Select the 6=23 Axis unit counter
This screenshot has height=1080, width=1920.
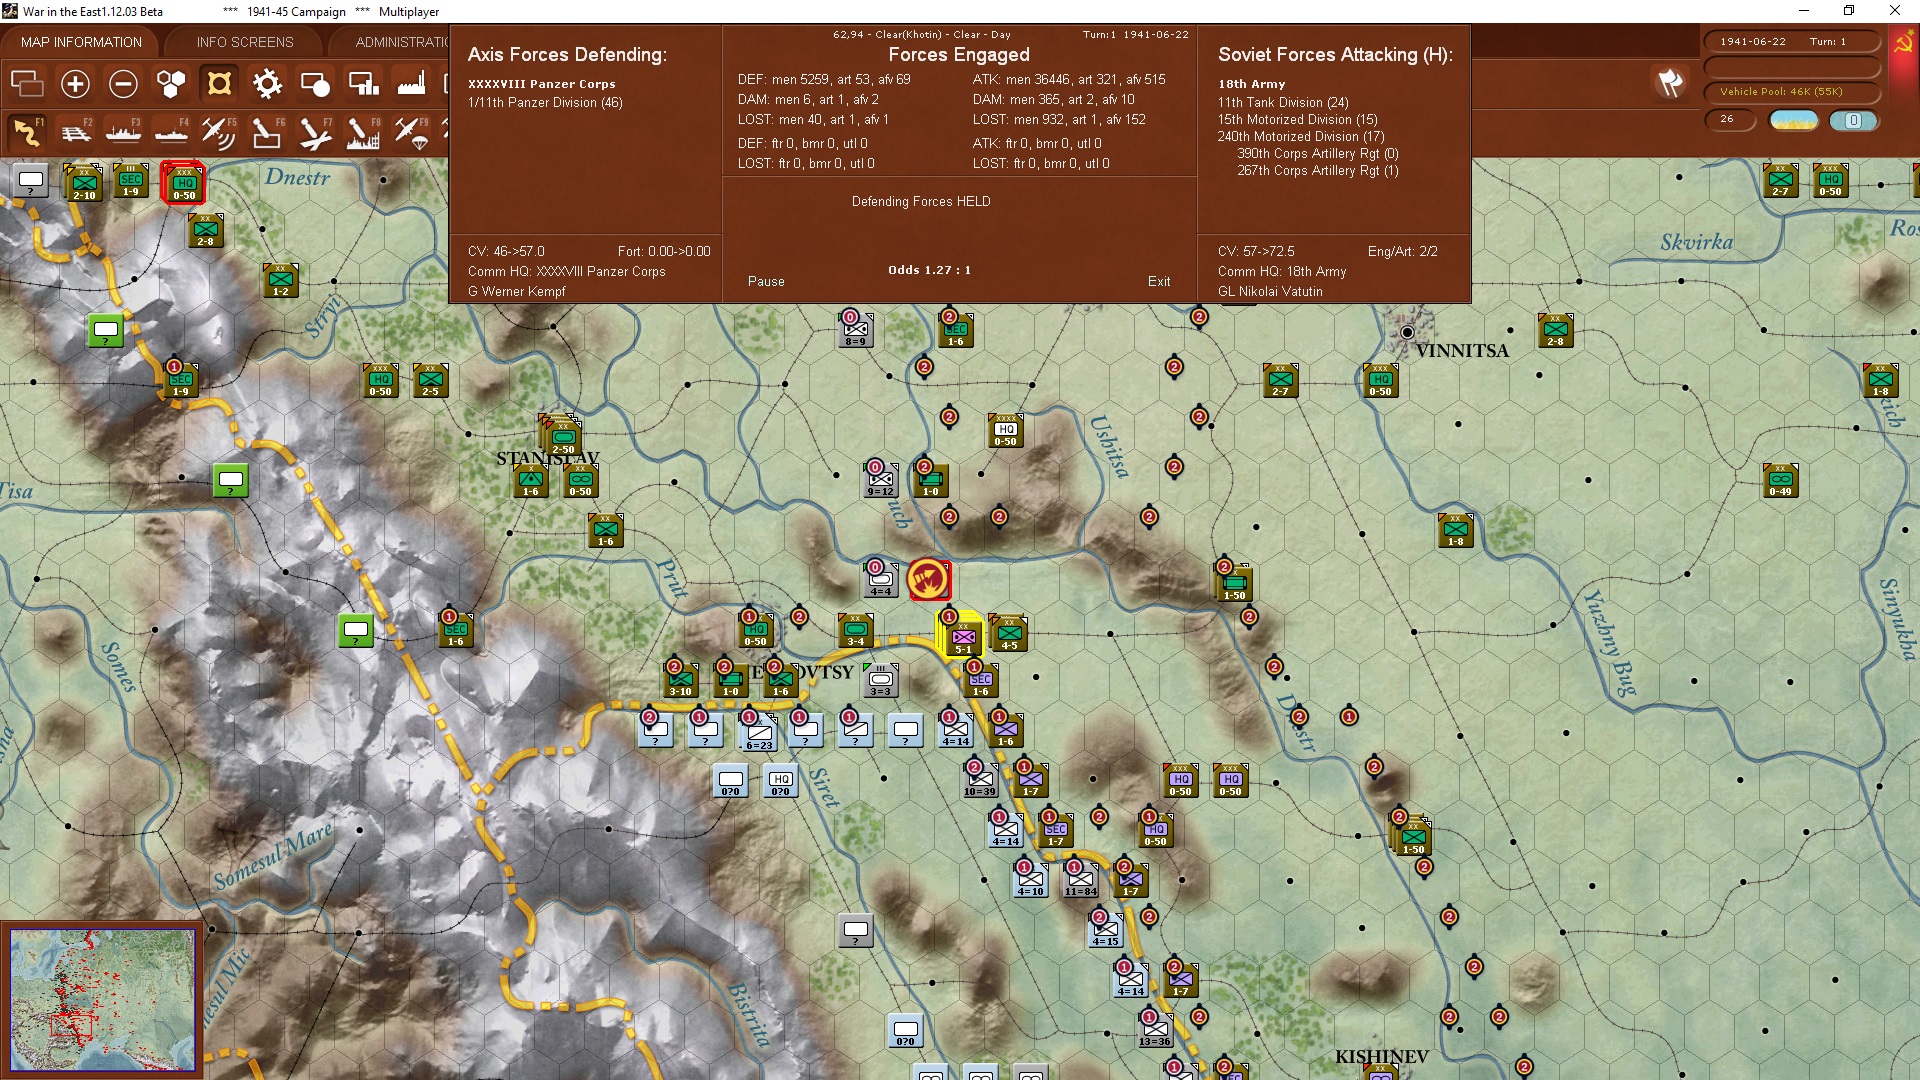(x=759, y=733)
